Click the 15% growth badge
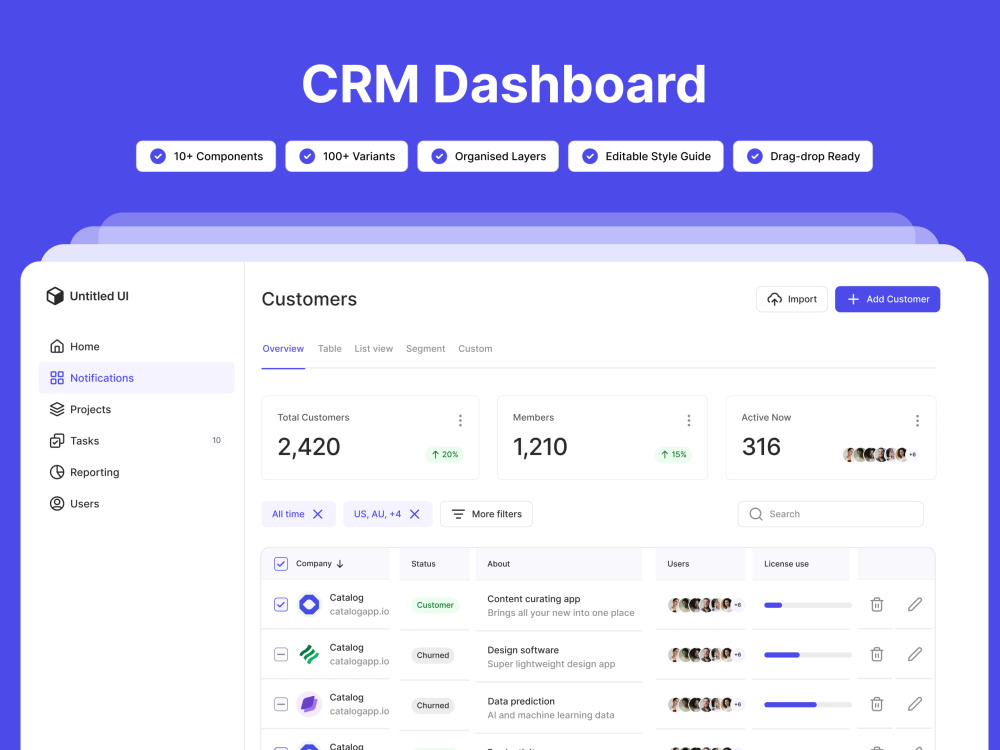 673,455
